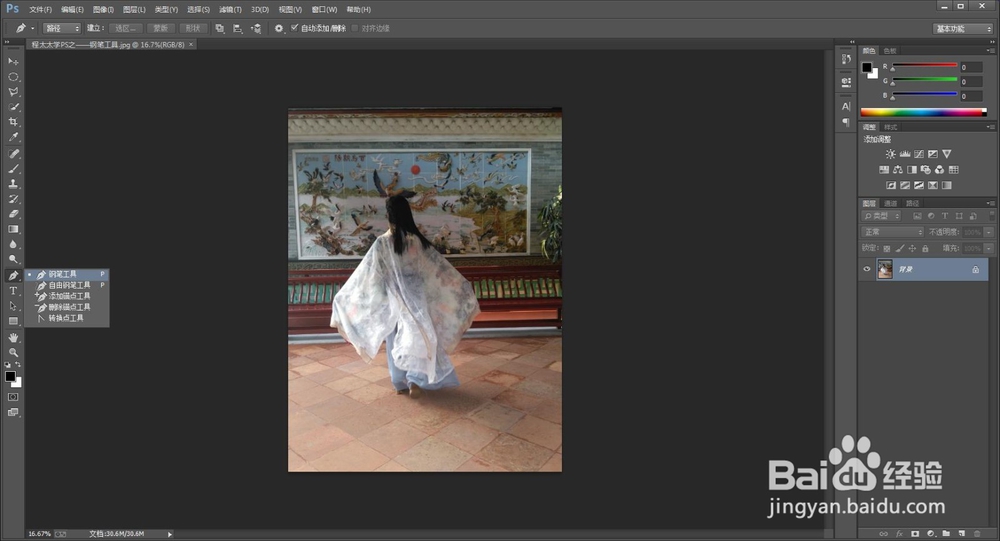
Task: Select the Polygonal Lasso tool
Action: (13, 92)
